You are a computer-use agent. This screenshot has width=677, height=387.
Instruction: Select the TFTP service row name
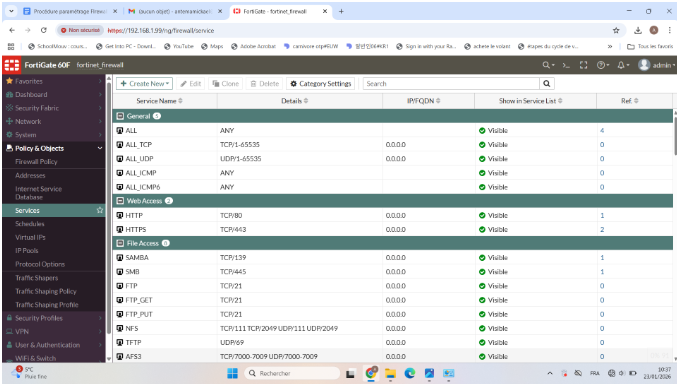pyautogui.click(x=133, y=343)
